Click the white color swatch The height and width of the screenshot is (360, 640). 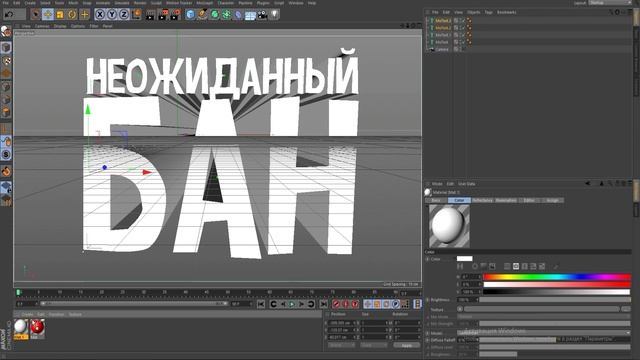464,259
